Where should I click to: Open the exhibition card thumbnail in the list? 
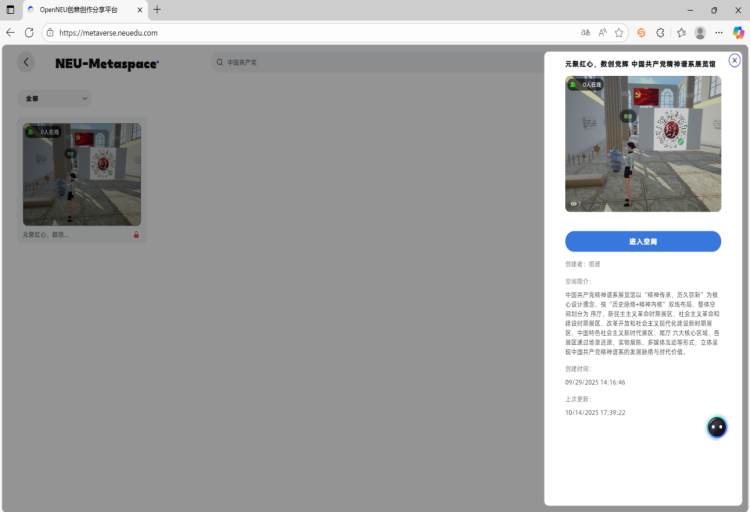pos(82,174)
